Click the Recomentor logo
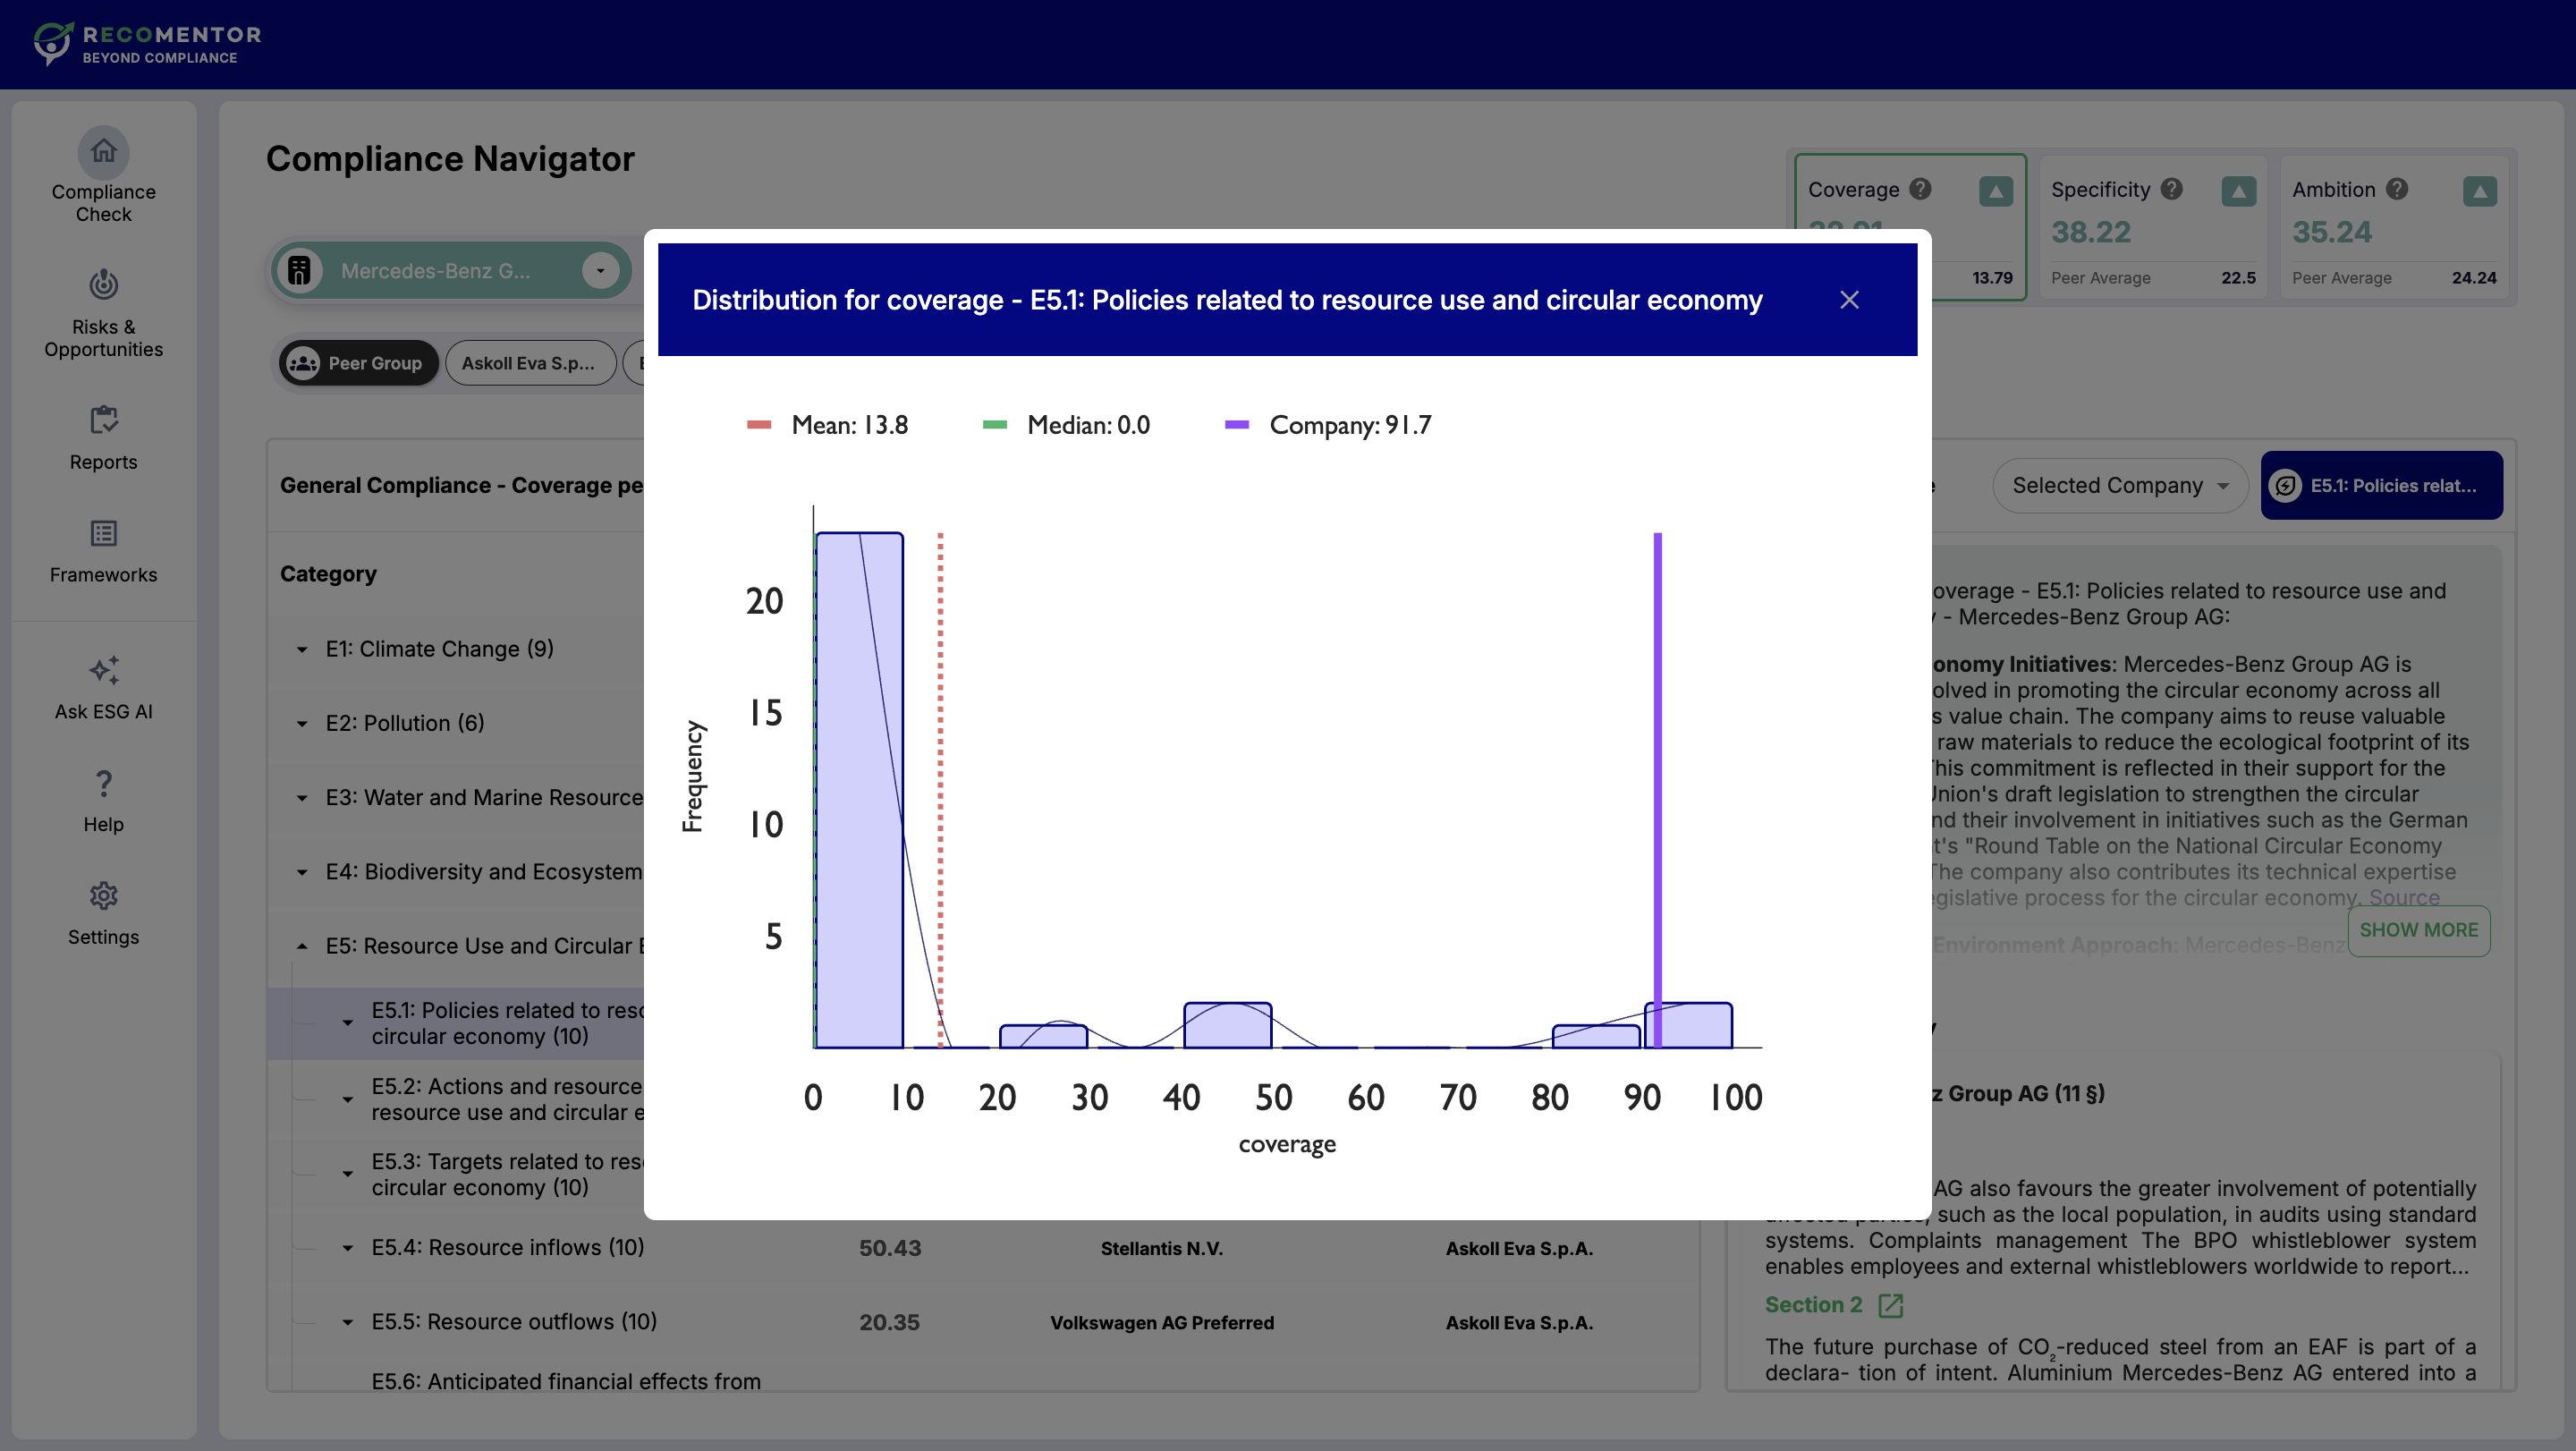 click(147, 44)
